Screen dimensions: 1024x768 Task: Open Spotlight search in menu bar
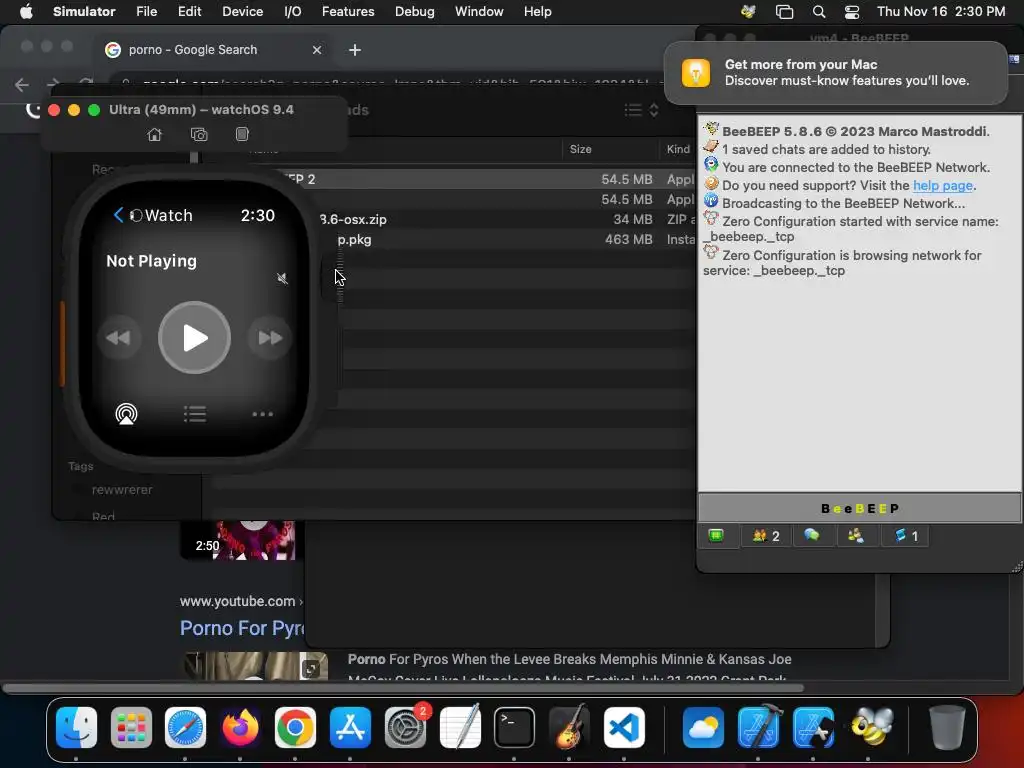819,12
